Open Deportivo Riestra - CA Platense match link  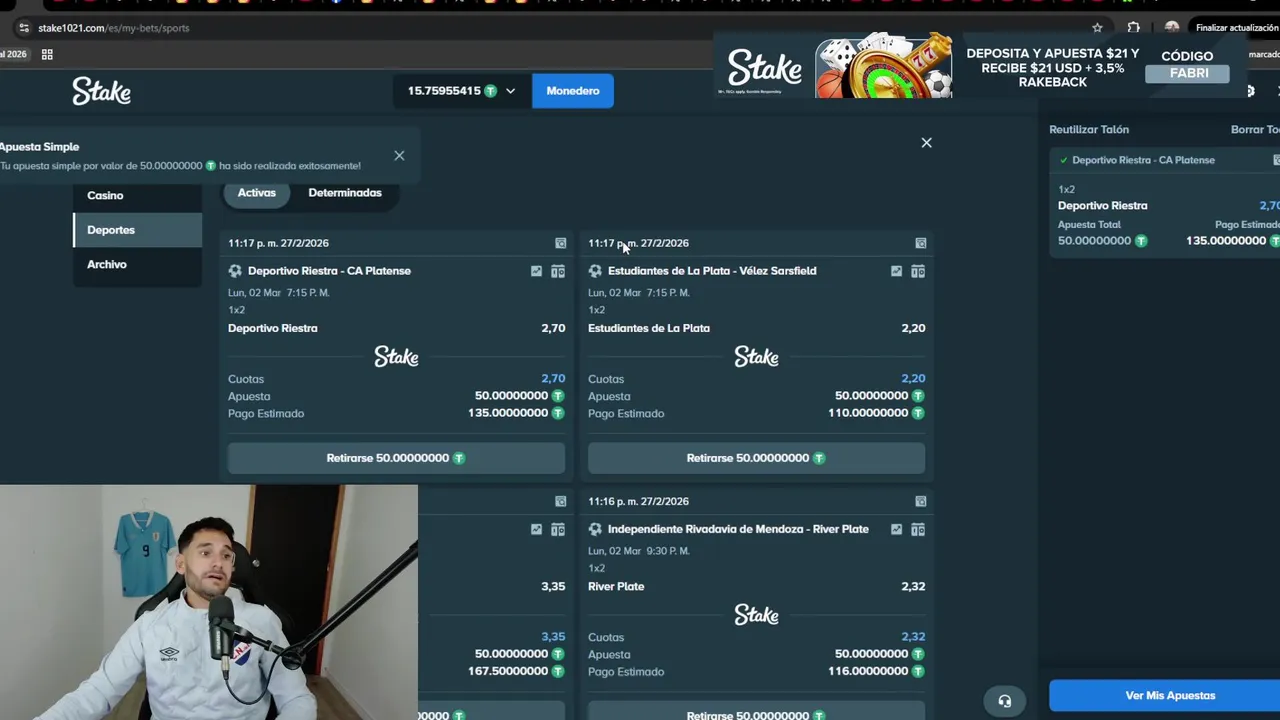click(x=329, y=271)
